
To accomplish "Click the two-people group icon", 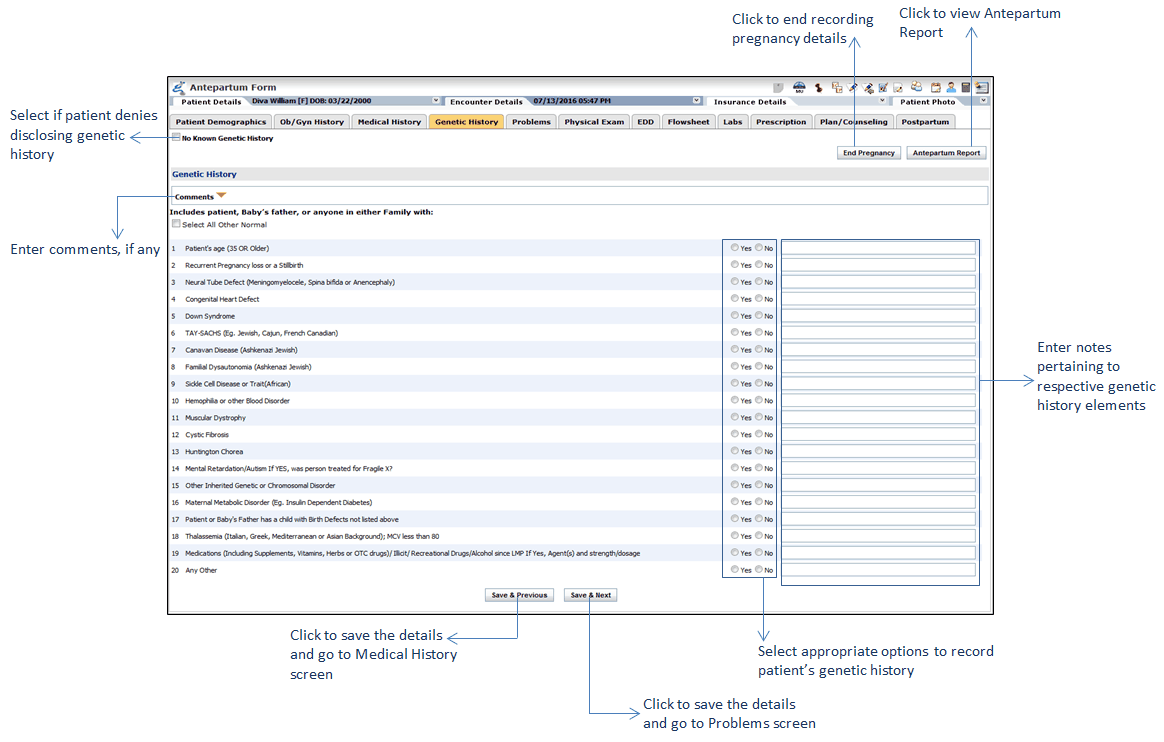I will coord(917,86).
